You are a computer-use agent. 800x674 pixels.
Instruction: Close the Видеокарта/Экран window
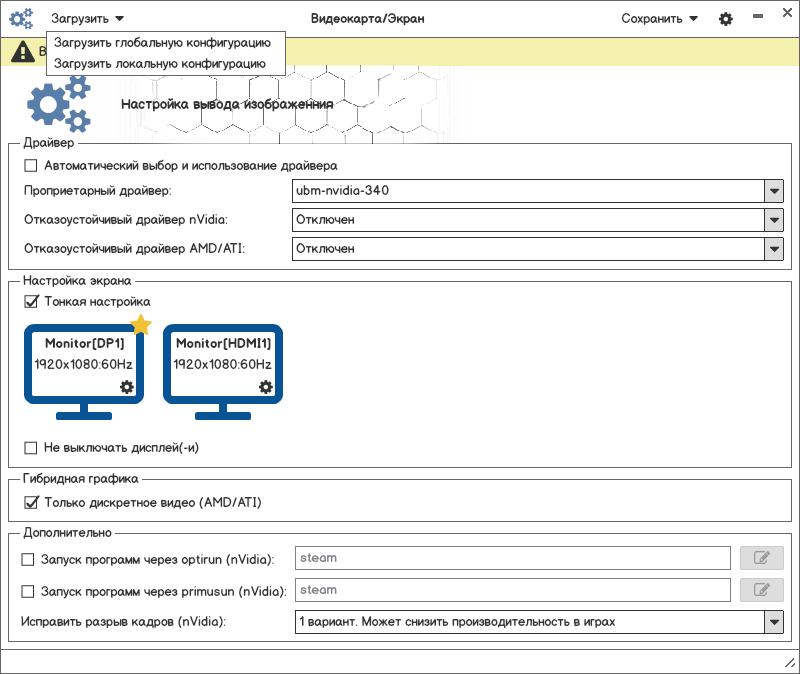[787, 13]
